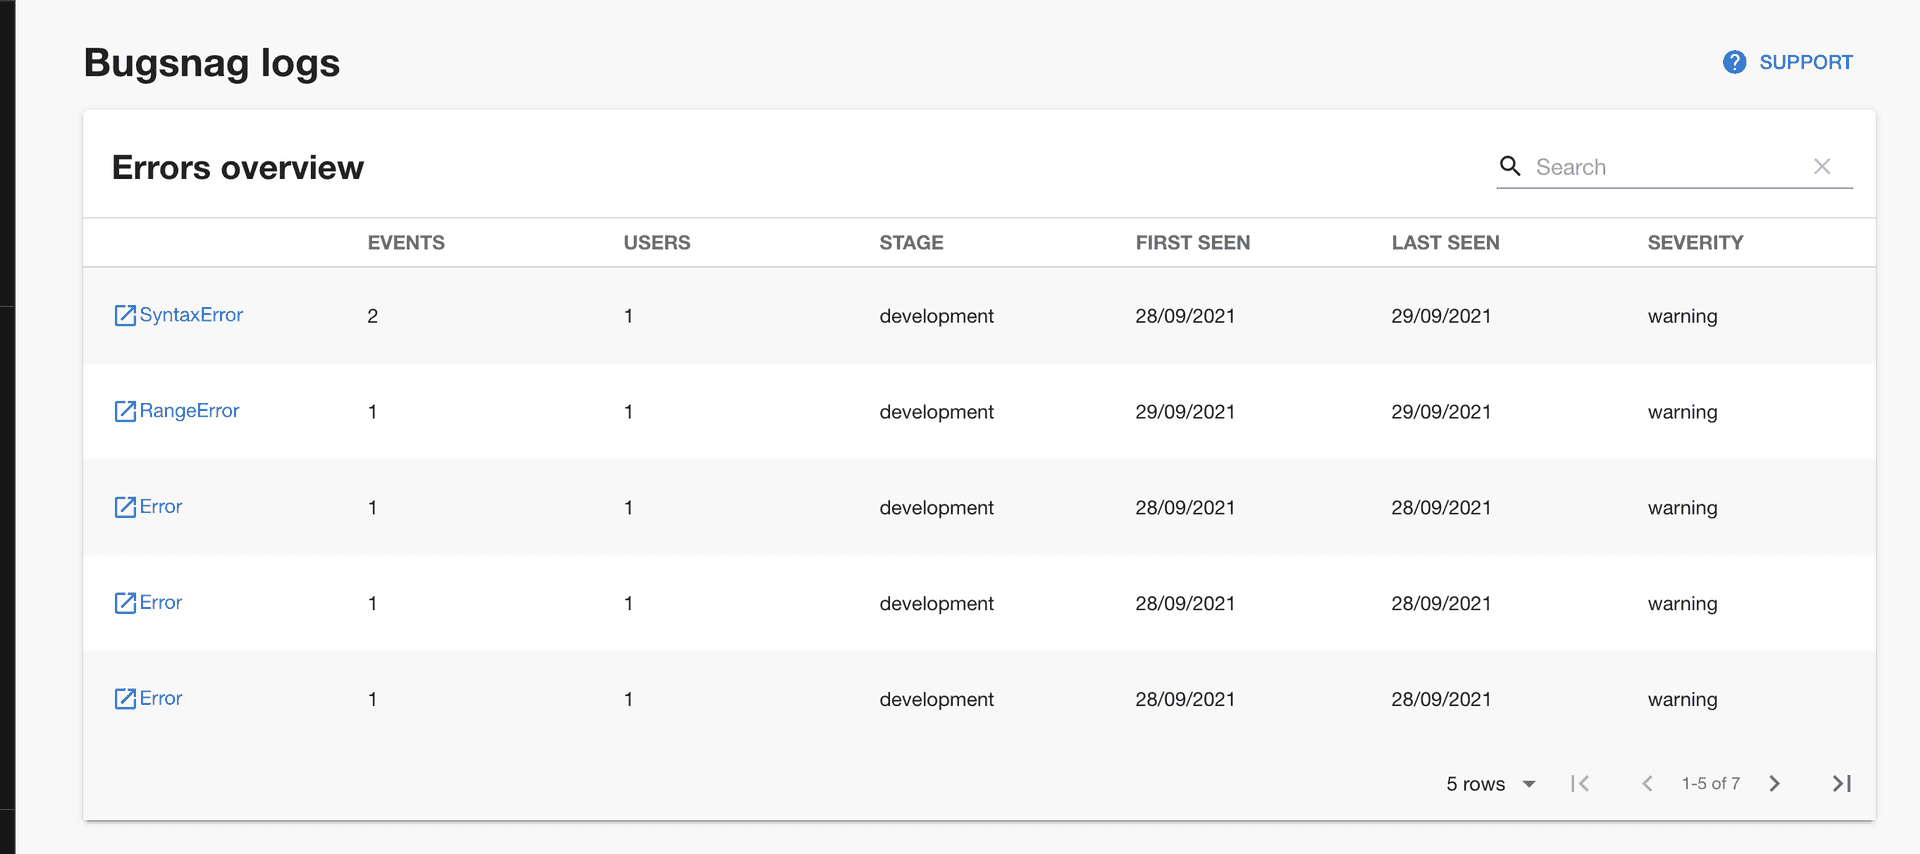
Task: Open the SyntaxError external link icon
Action: 125,316
